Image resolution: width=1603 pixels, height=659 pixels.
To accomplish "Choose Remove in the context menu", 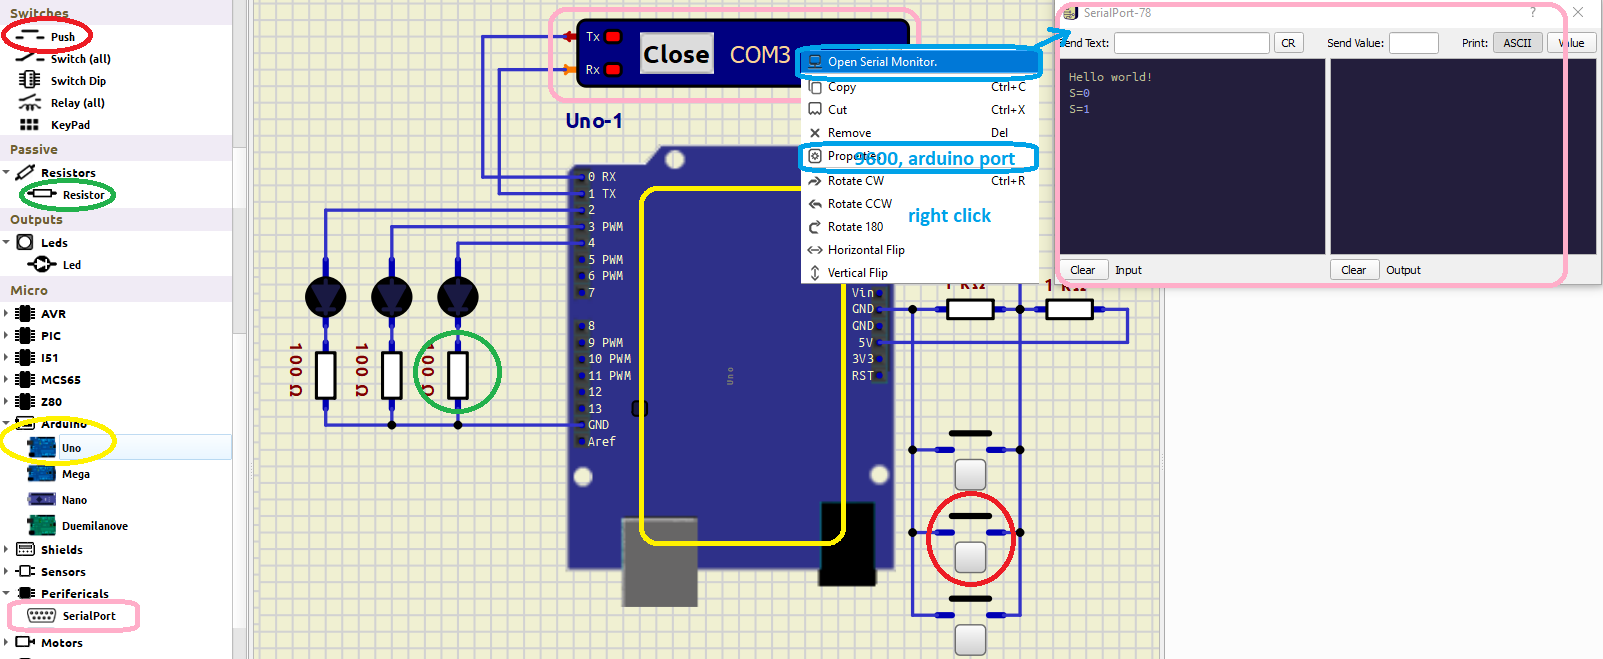I will coord(920,133).
